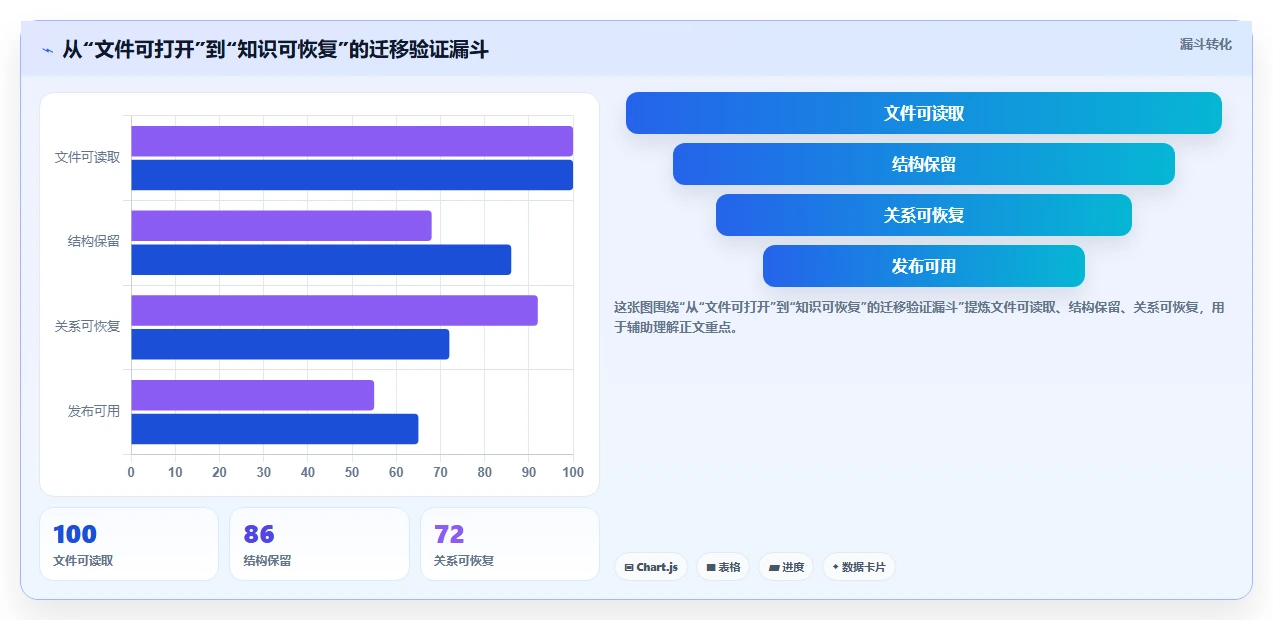
Task: Click the 结构保留 y-axis label
Action: (94, 241)
